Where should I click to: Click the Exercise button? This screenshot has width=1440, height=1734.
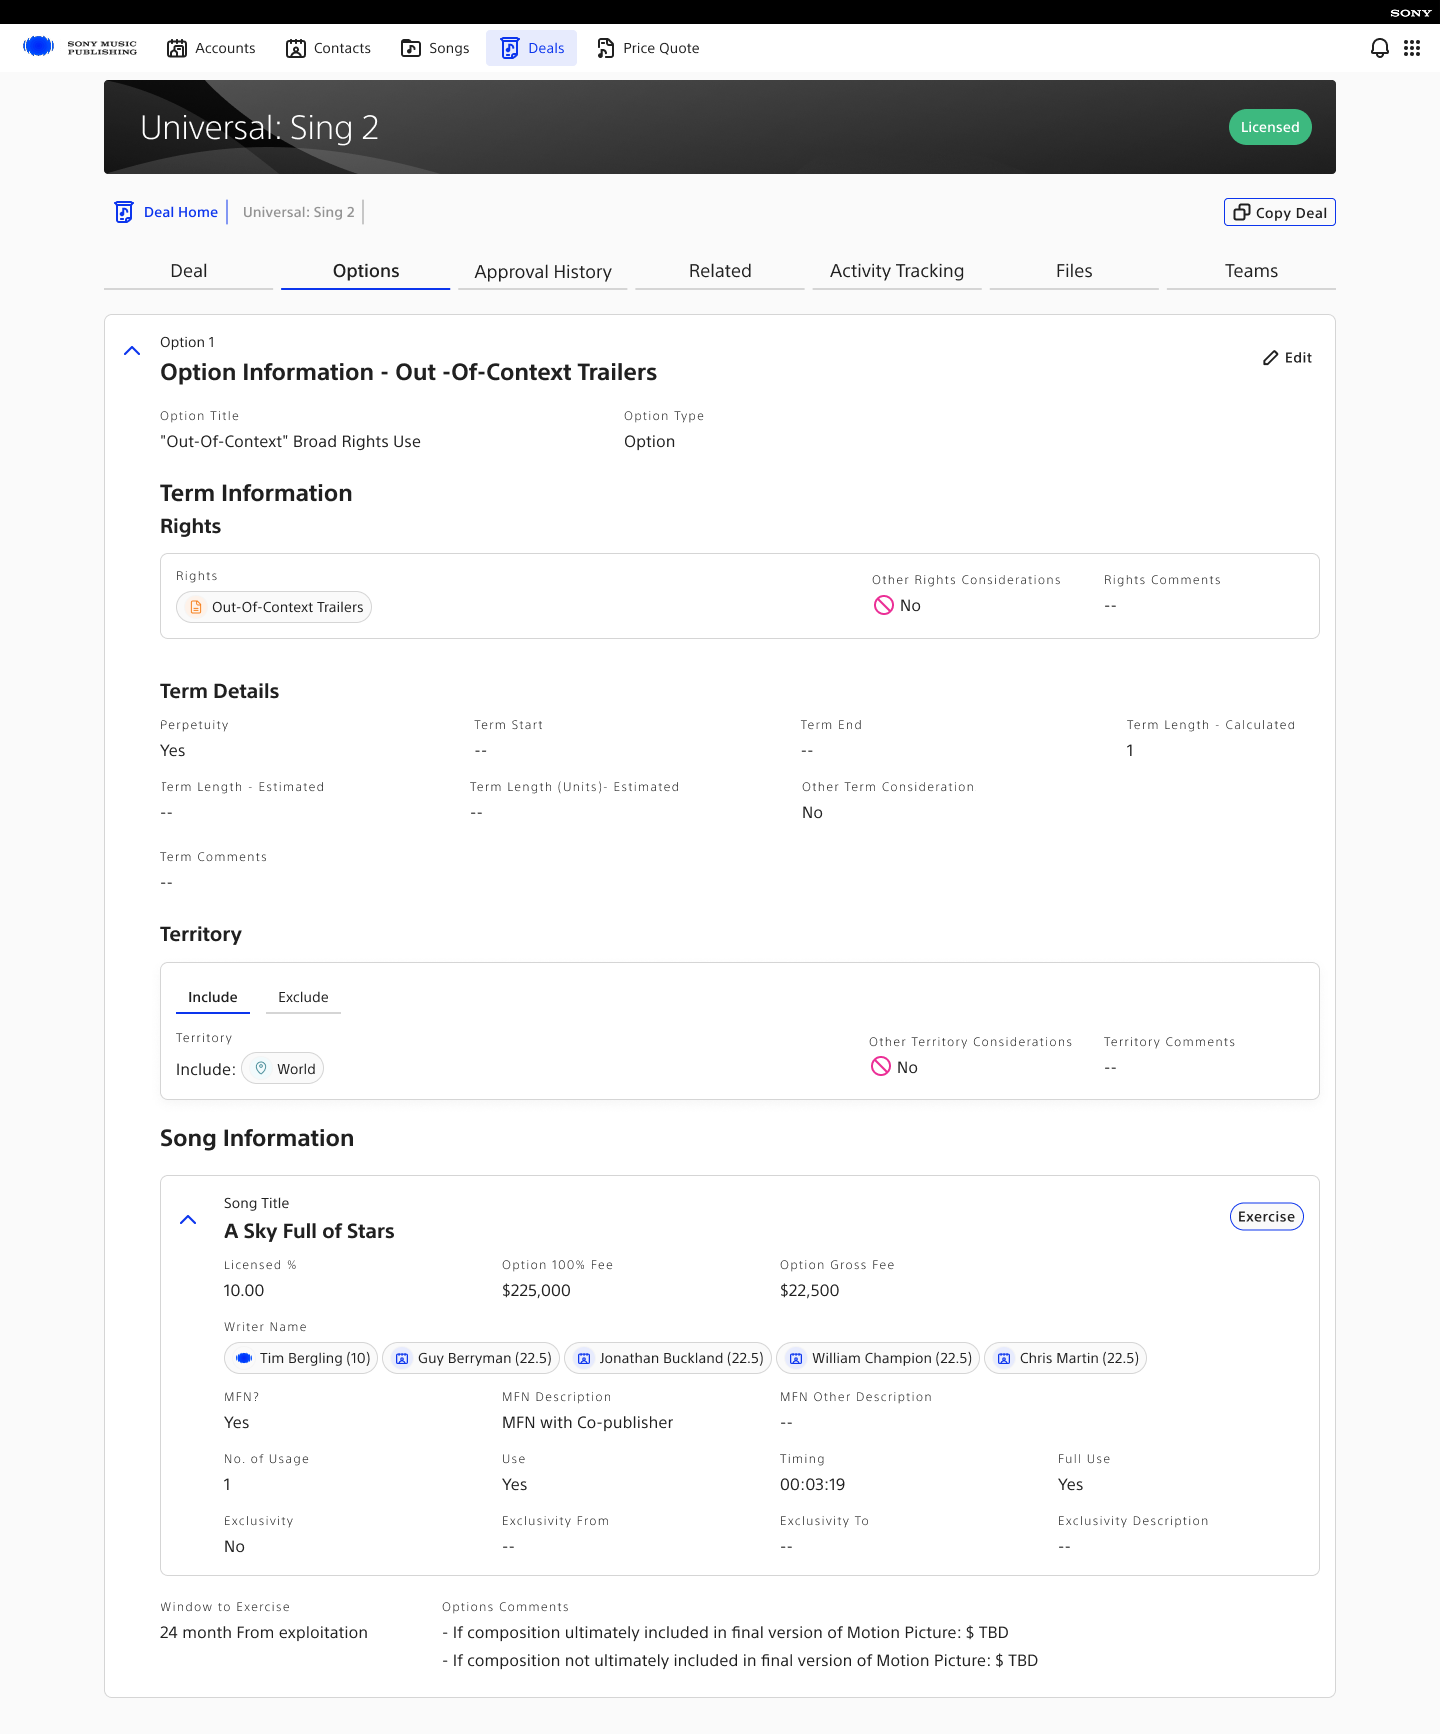(1266, 1217)
